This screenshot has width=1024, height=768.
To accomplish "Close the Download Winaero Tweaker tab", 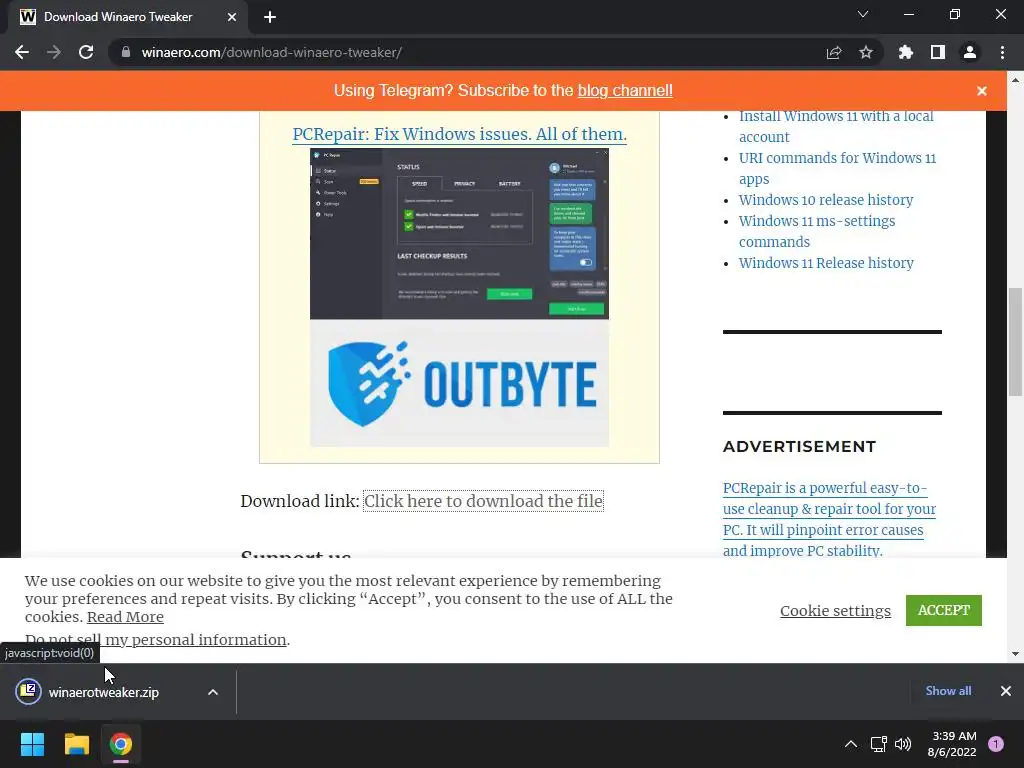I will (x=232, y=17).
